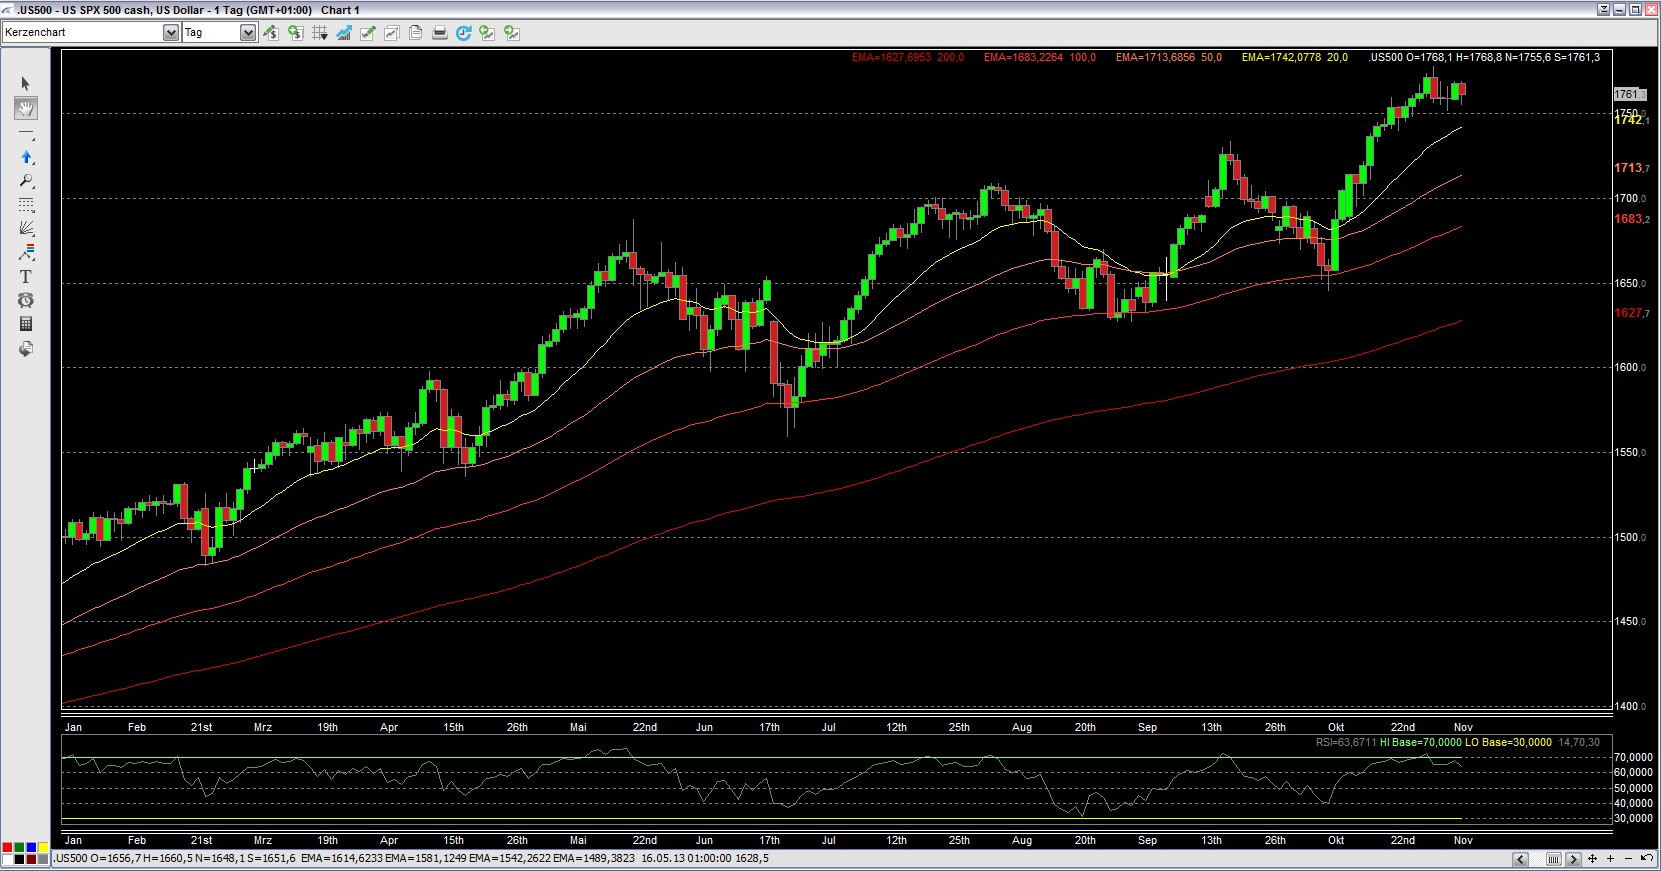The height and width of the screenshot is (871, 1661).
Task: Select the arrow pointer tool
Action: point(26,84)
